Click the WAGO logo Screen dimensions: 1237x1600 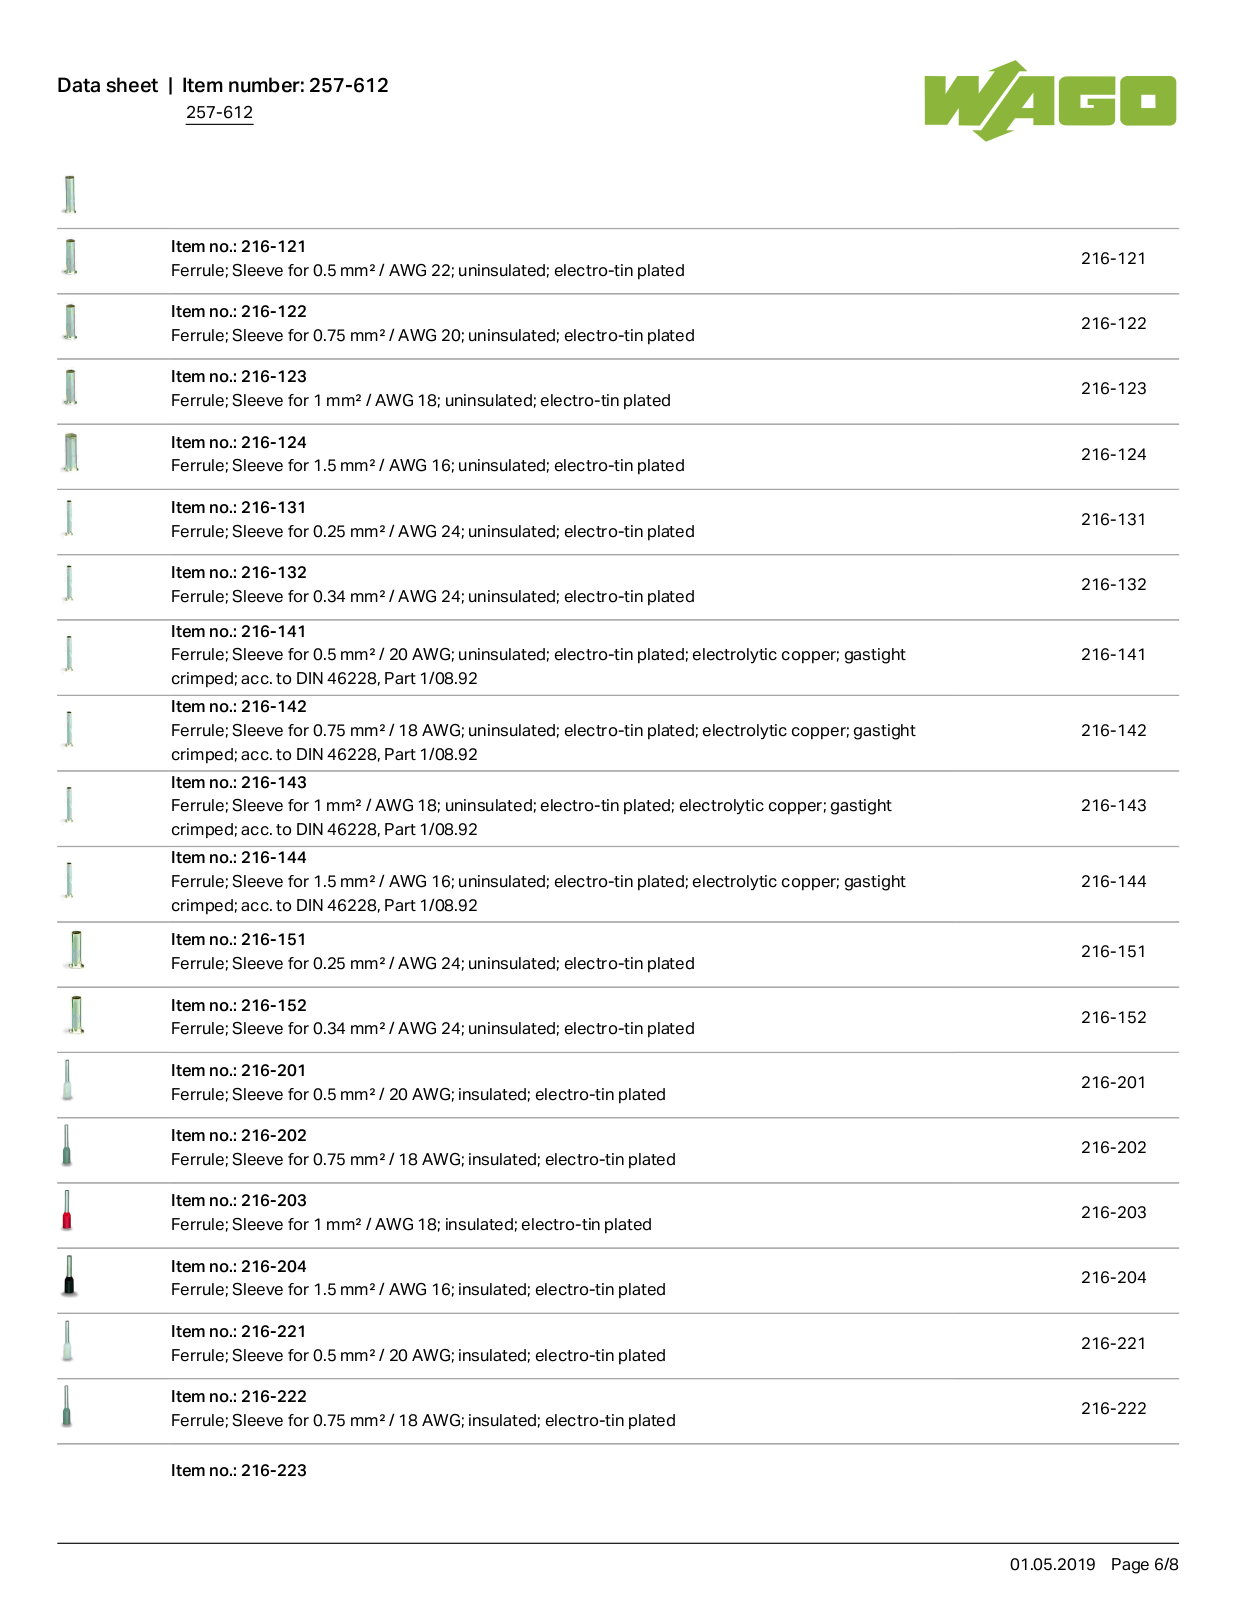[x=1050, y=100]
